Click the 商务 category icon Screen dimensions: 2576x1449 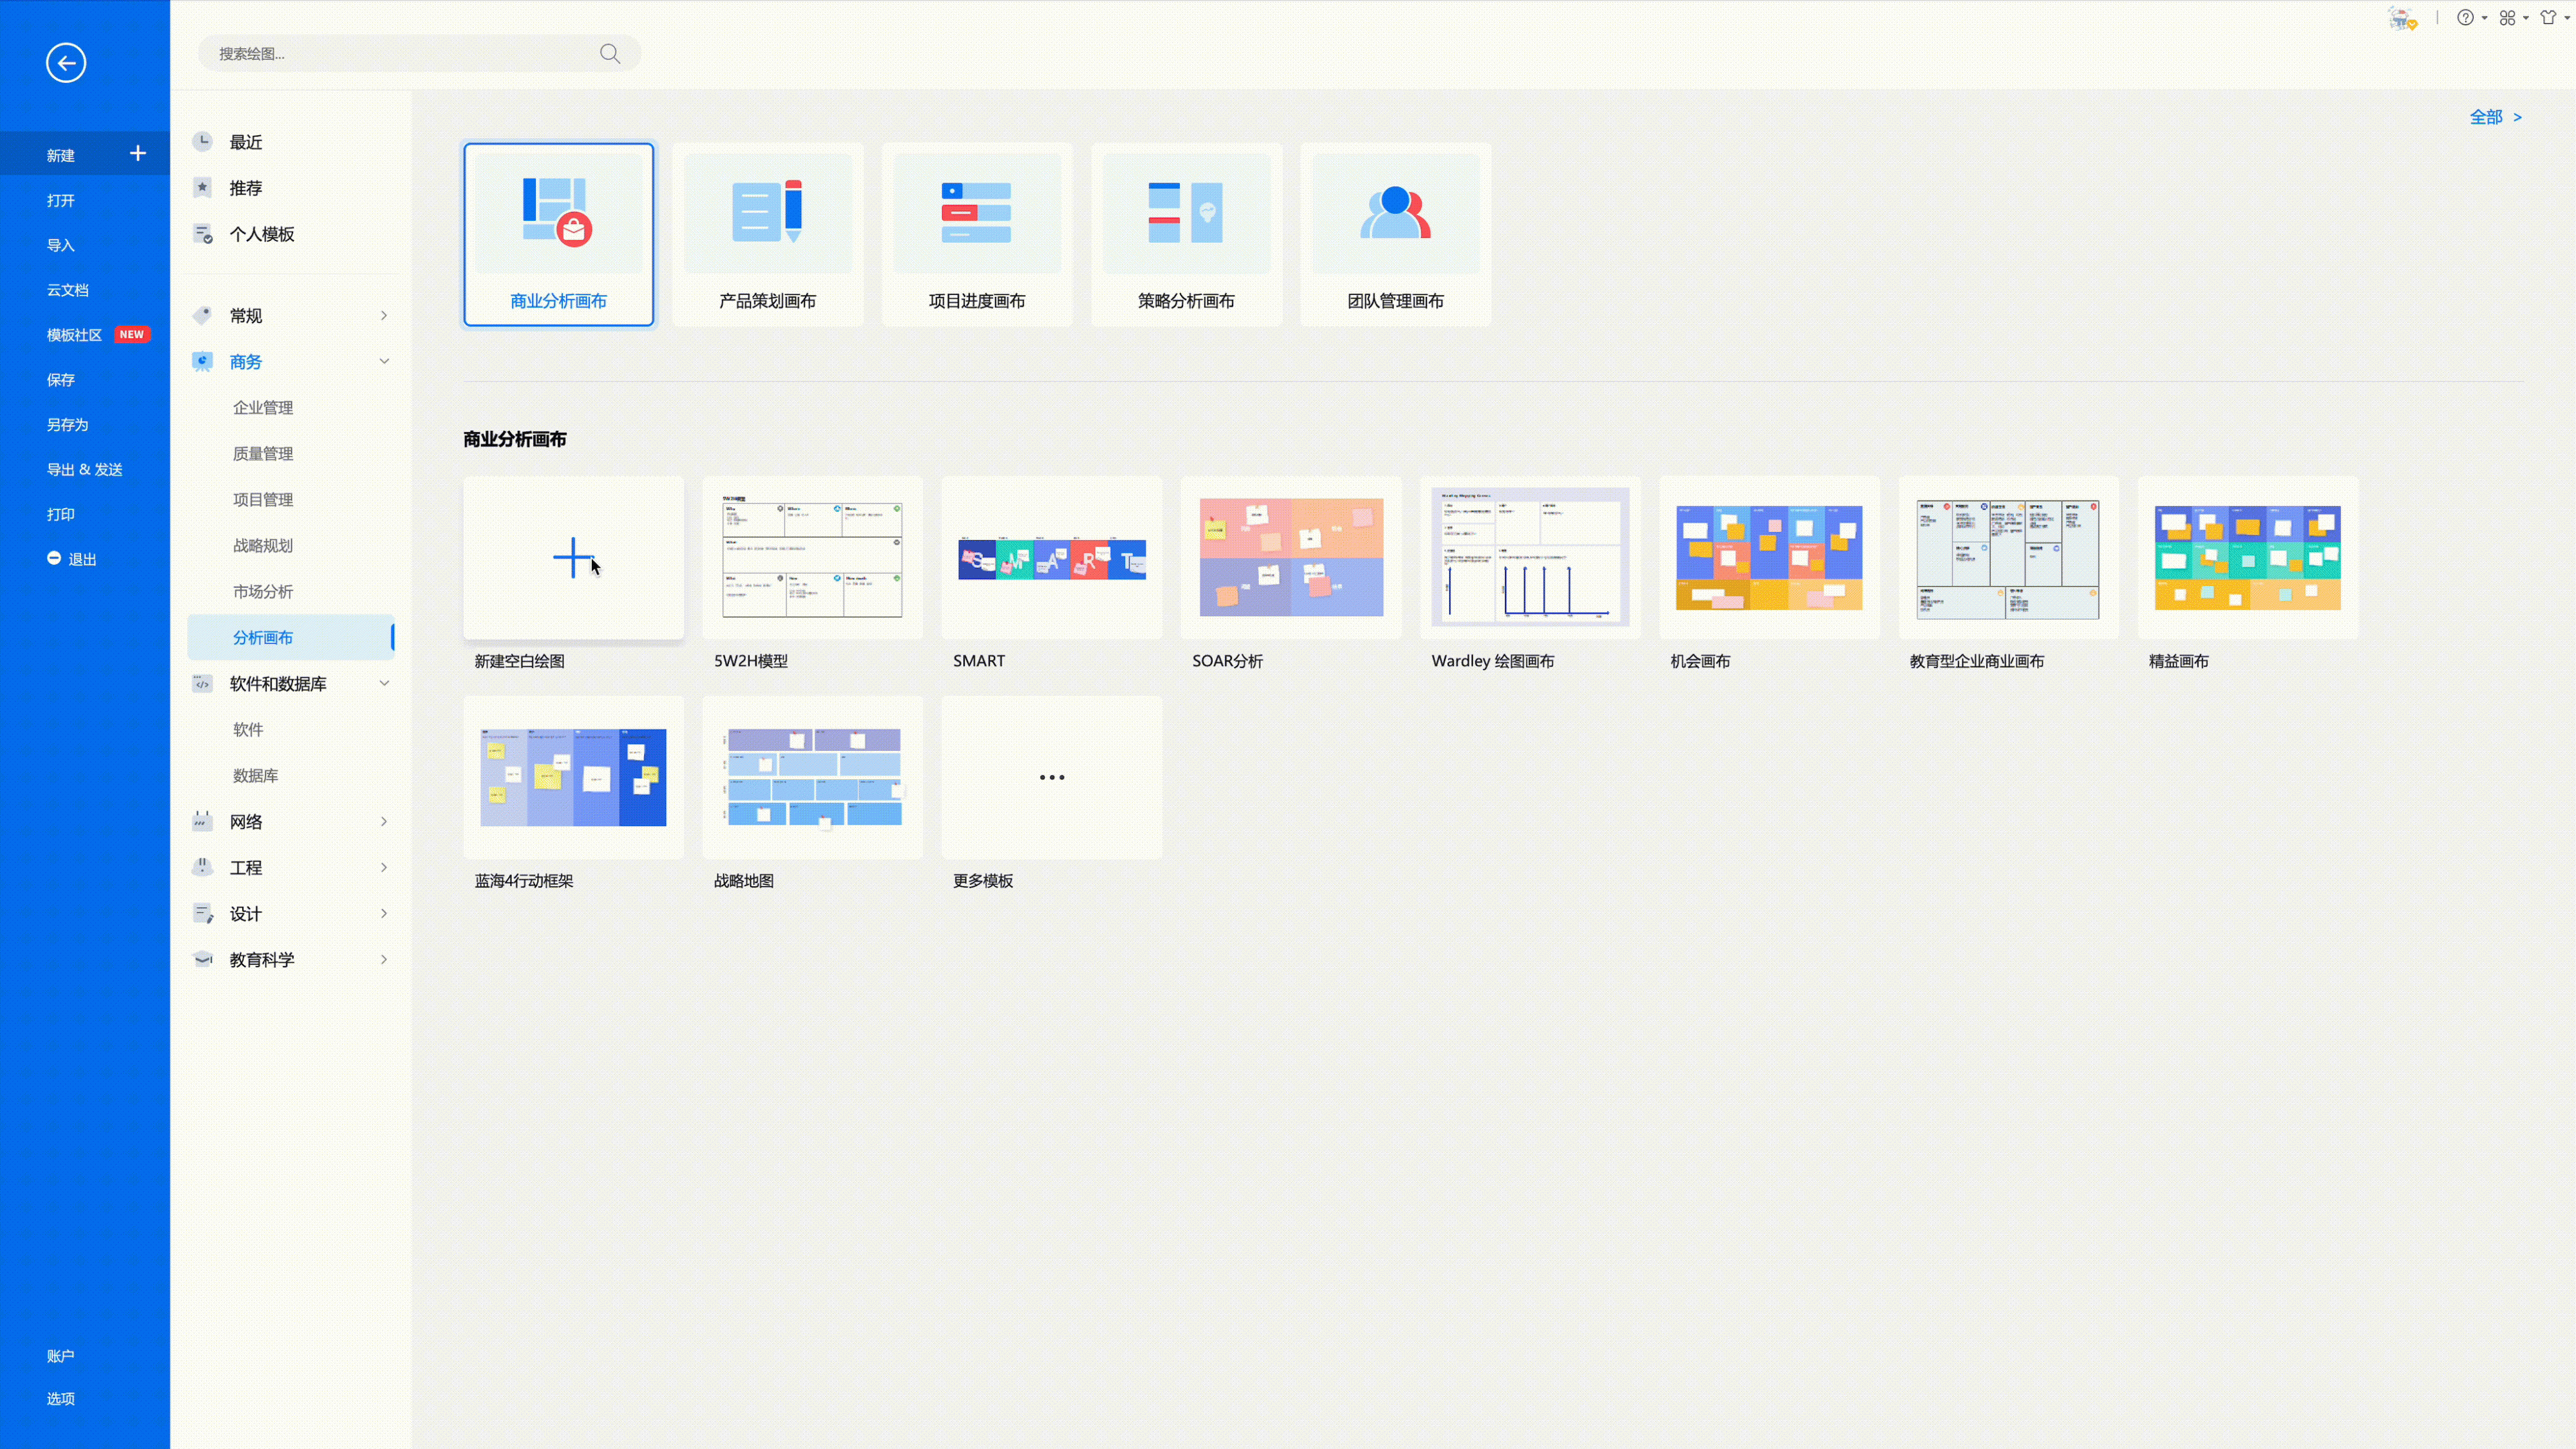point(203,362)
